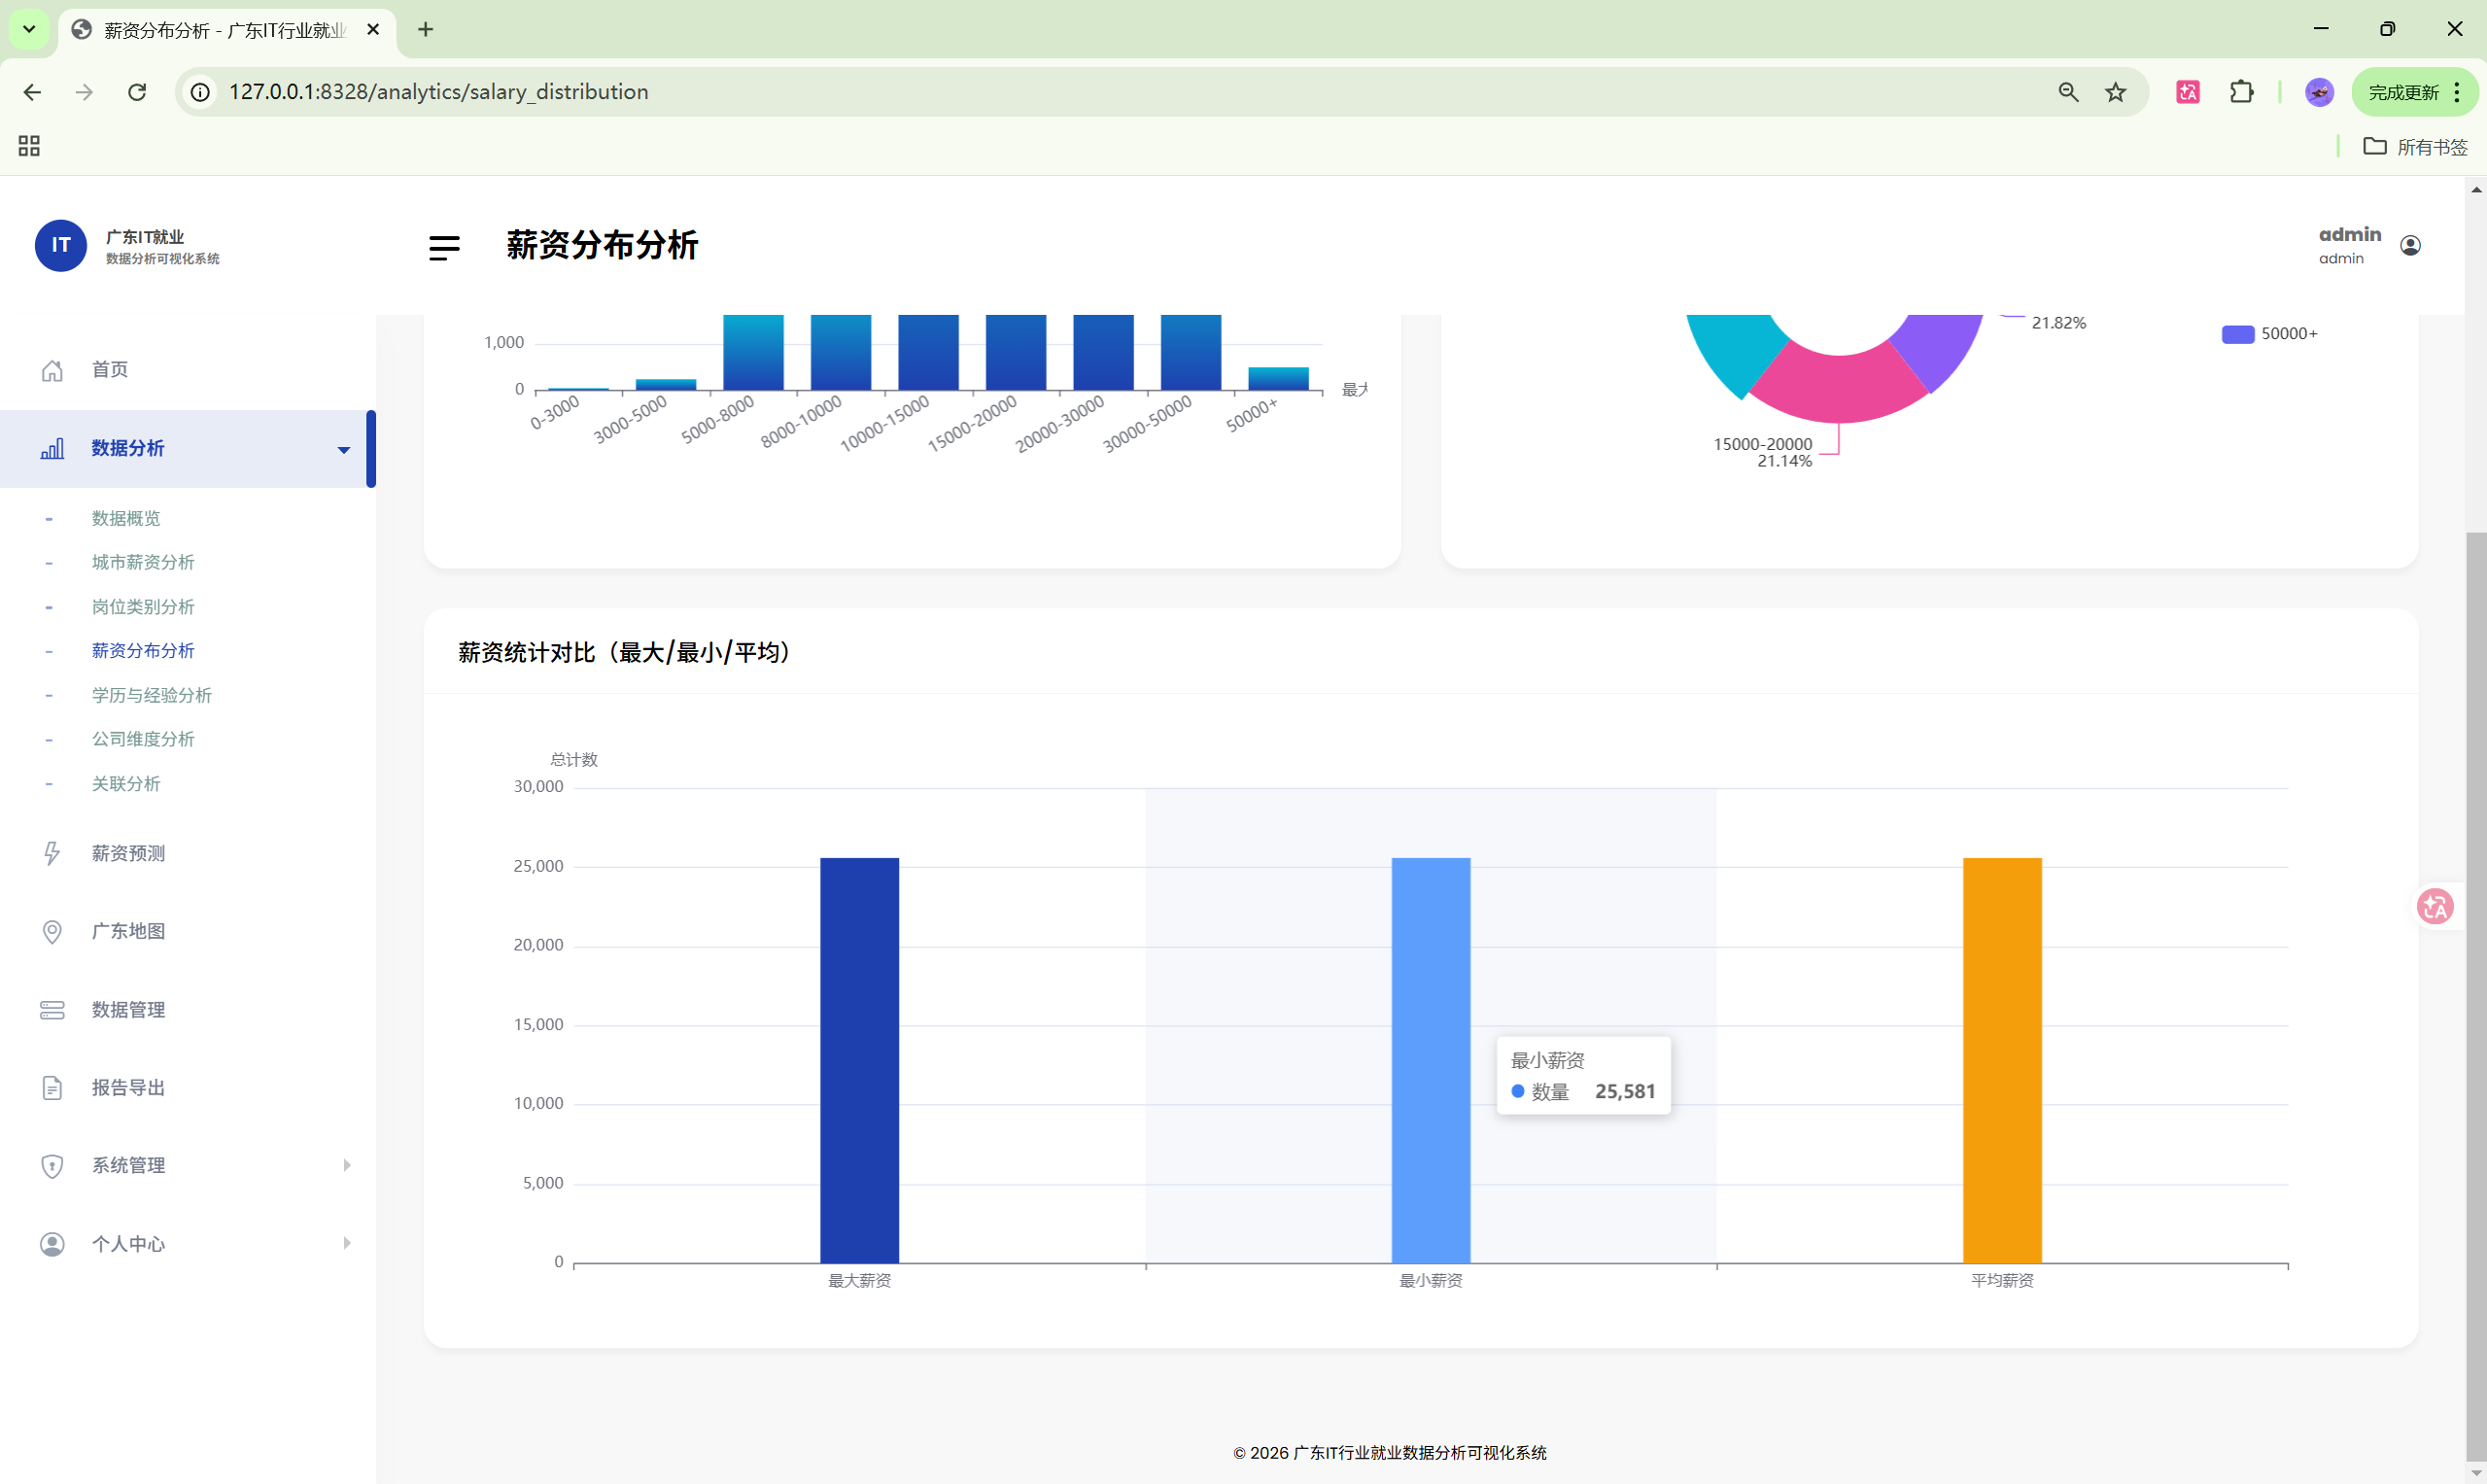Click the hamburger menu toggle icon
The width and height of the screenshot is (2487, 1484).
click(x=444, y=247)
